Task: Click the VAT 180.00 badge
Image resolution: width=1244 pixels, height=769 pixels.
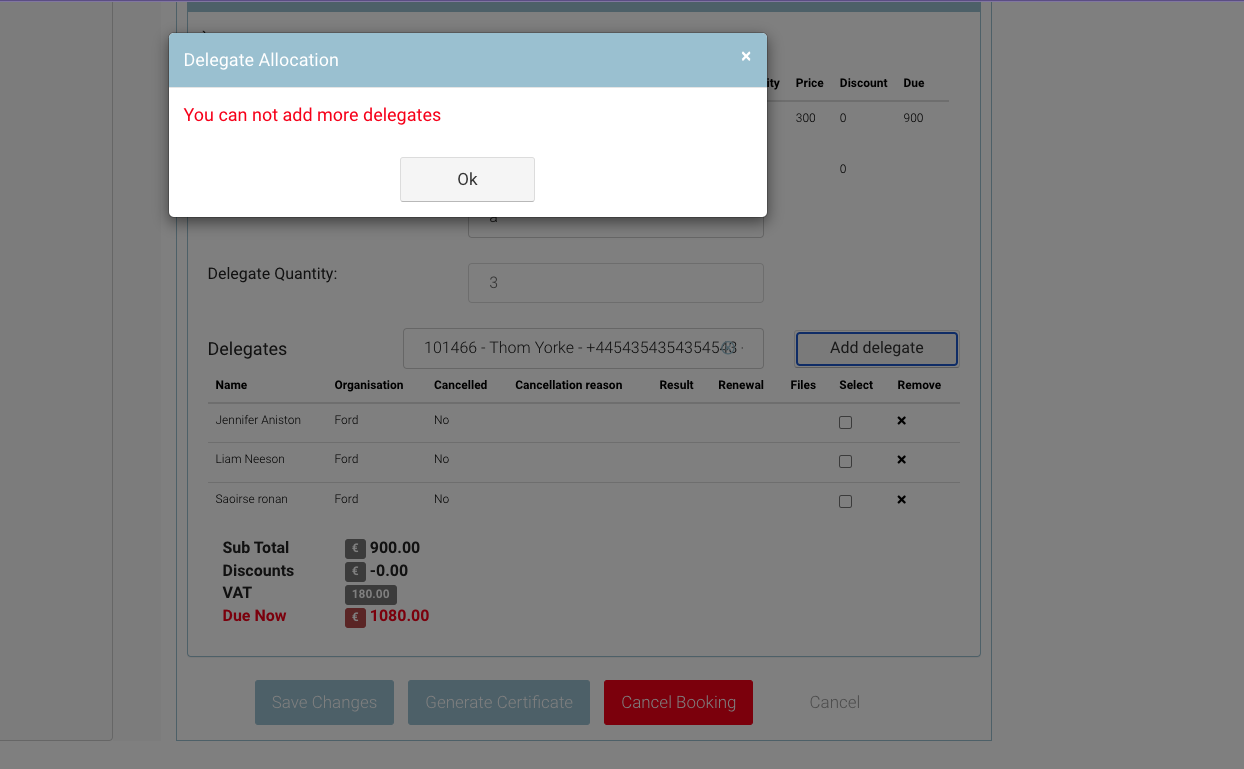Action: [x=370, y=594]
